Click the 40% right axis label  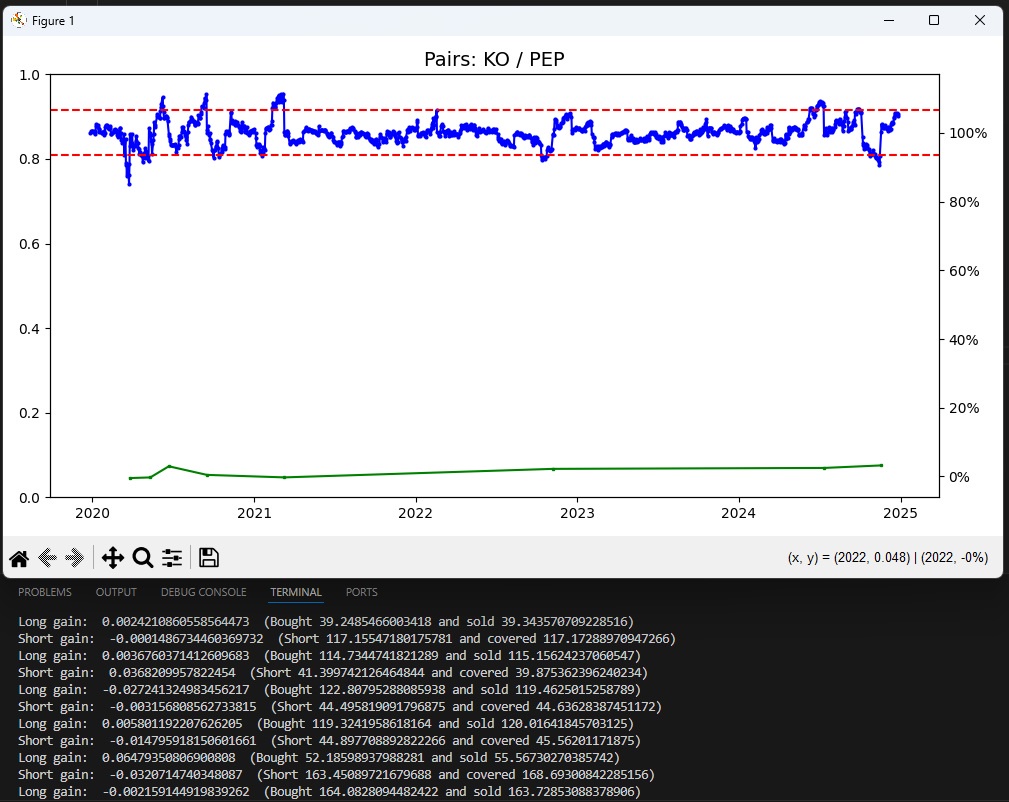pos(964,340)
